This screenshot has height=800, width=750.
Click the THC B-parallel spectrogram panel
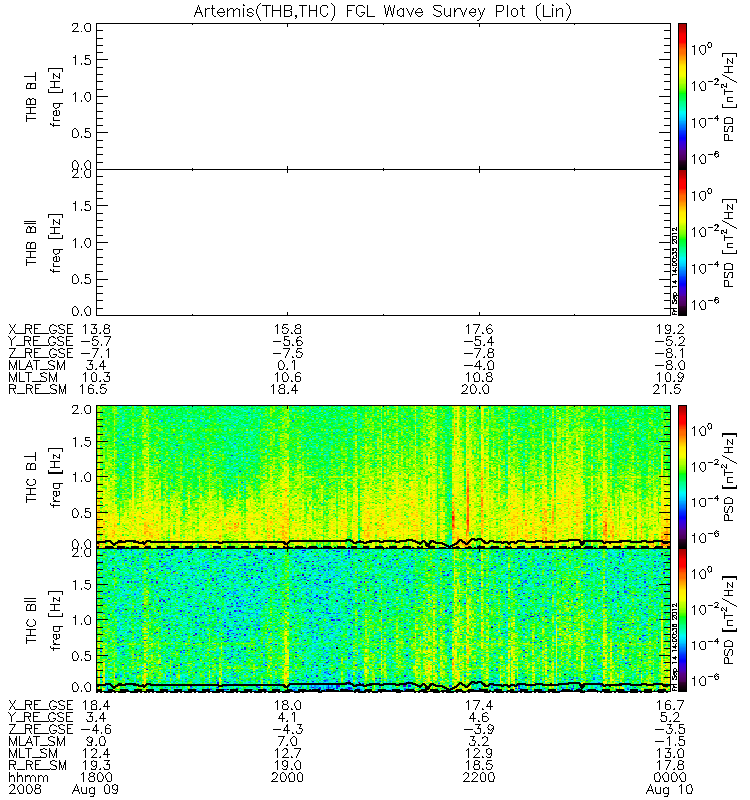coord(383,620)
